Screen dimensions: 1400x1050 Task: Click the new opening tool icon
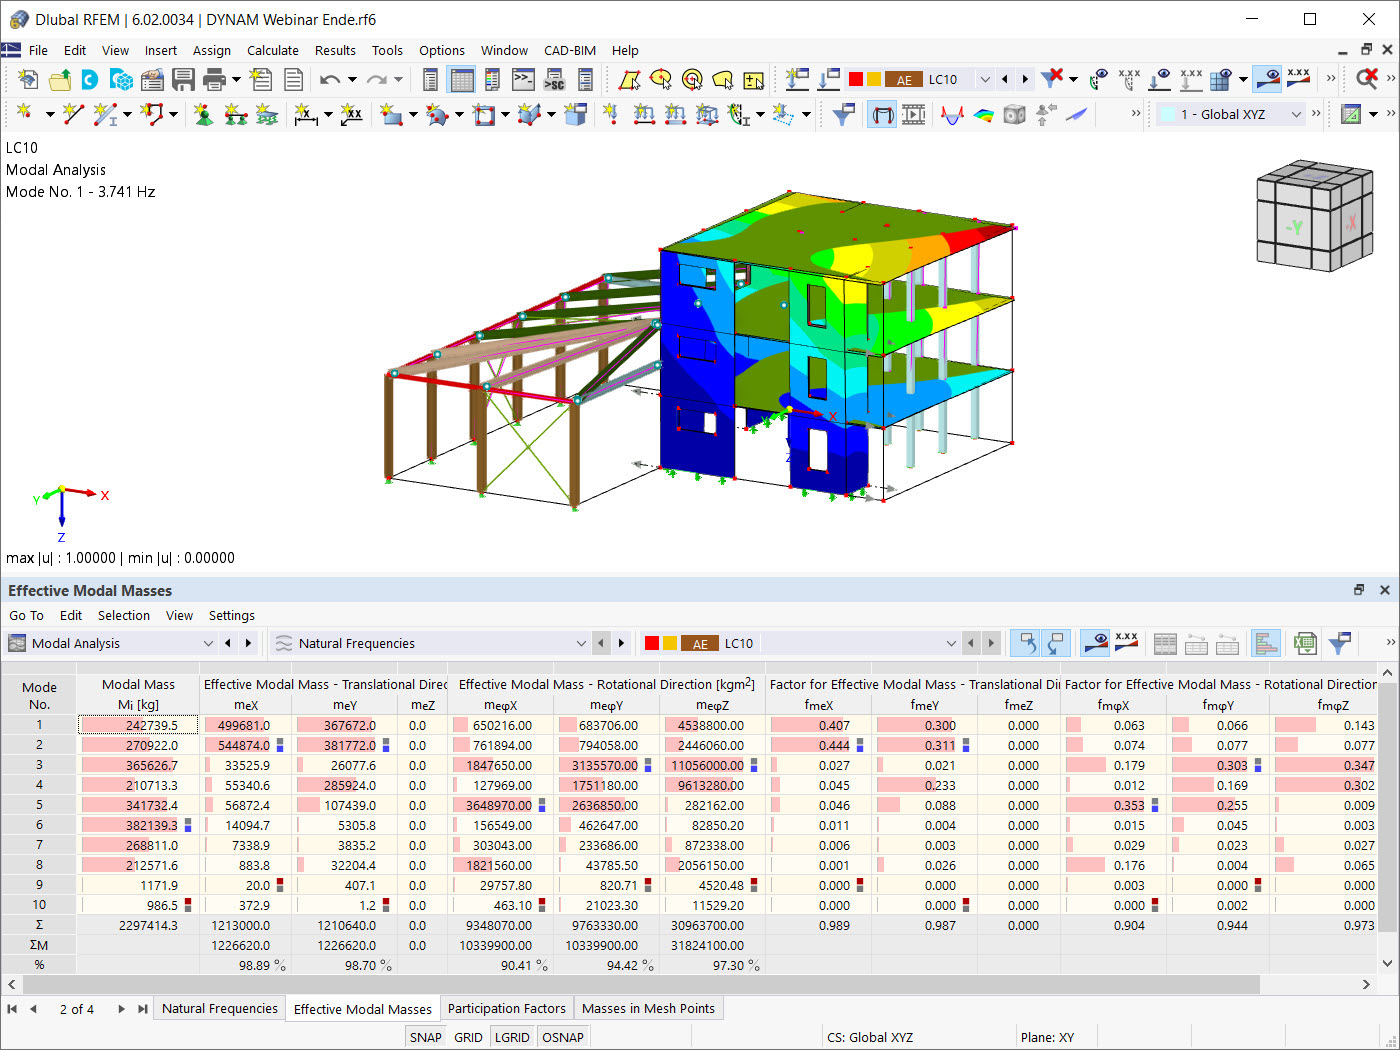coord(484,115)
